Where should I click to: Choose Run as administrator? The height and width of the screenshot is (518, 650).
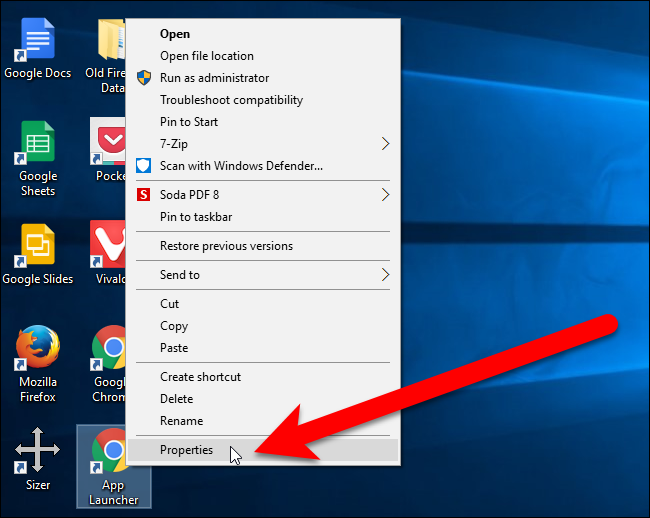pos(263,78)
